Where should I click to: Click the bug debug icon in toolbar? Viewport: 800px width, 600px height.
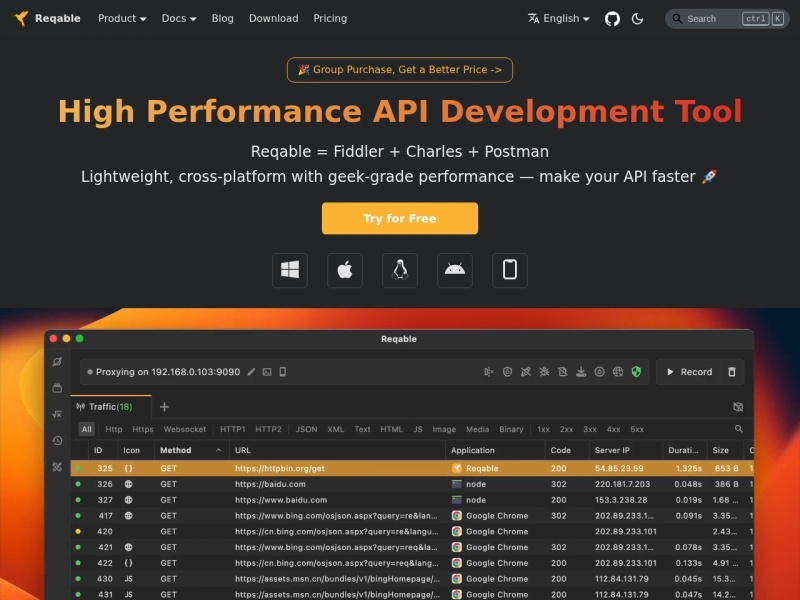coord(544,372)
